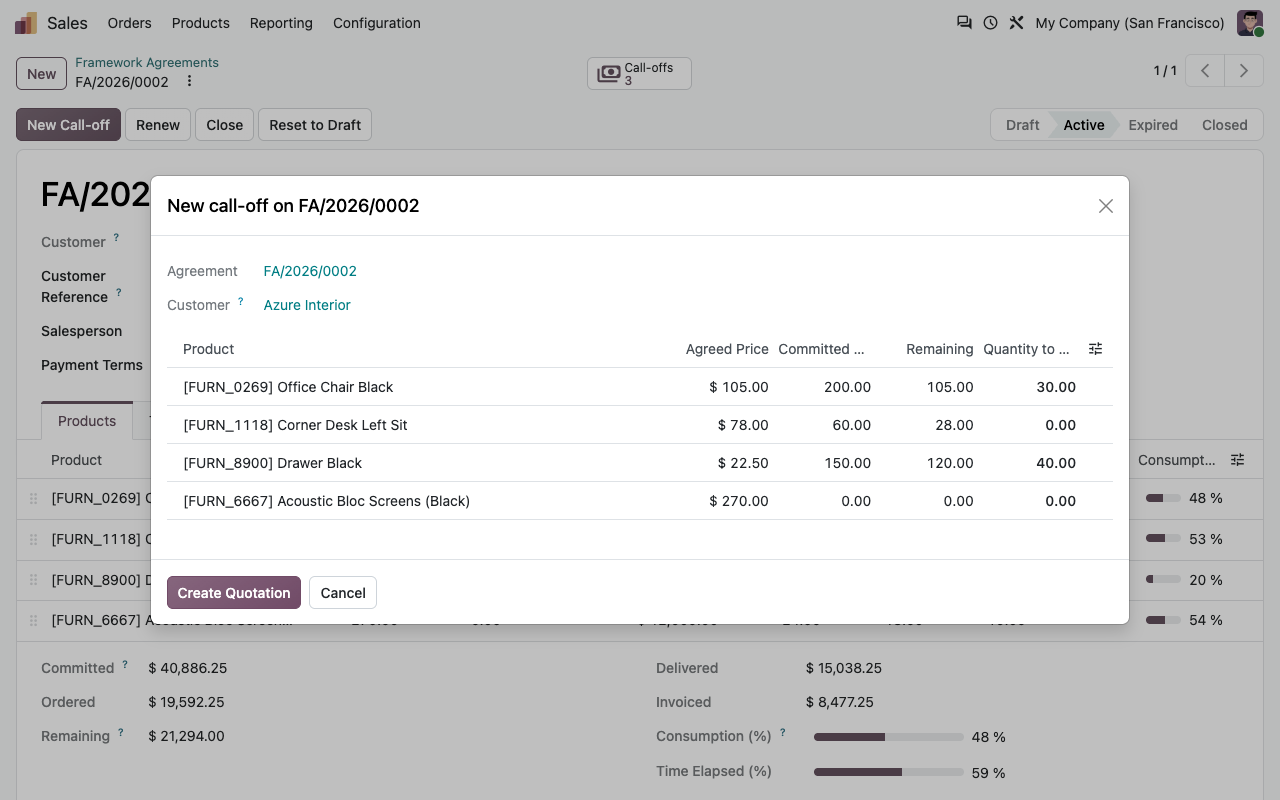Image resolution: width=1280 pixels, height=800 pixels.
Task: Click Consumption progress bar at 48 % total
Action: tap(889, 737)
